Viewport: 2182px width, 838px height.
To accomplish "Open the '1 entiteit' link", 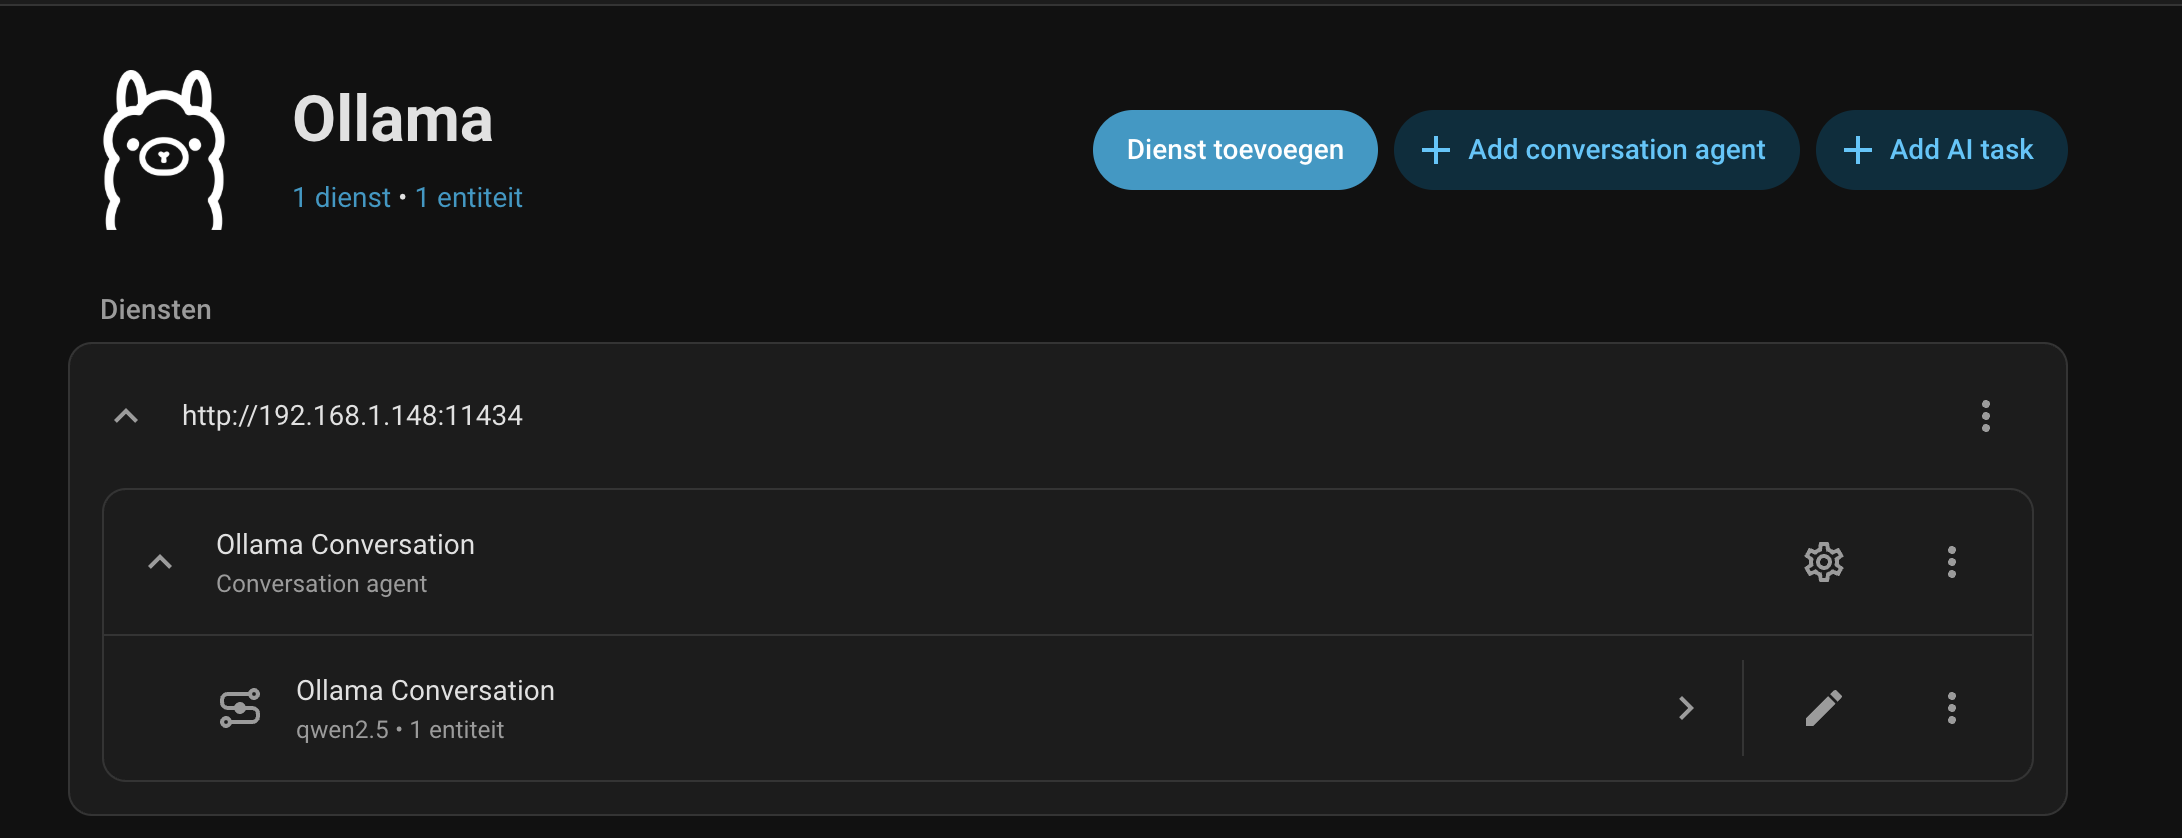I will click(x=469, y=198).
